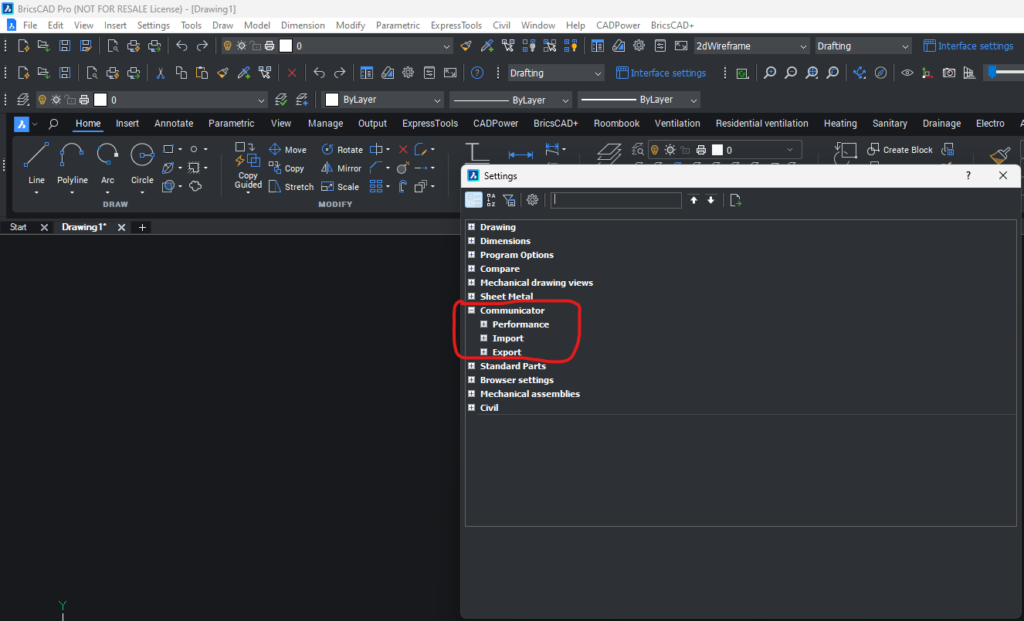Click the filter icon in Settings dialog toolbar
Screen dimensions: 1024x621
(x=509, y=200)
